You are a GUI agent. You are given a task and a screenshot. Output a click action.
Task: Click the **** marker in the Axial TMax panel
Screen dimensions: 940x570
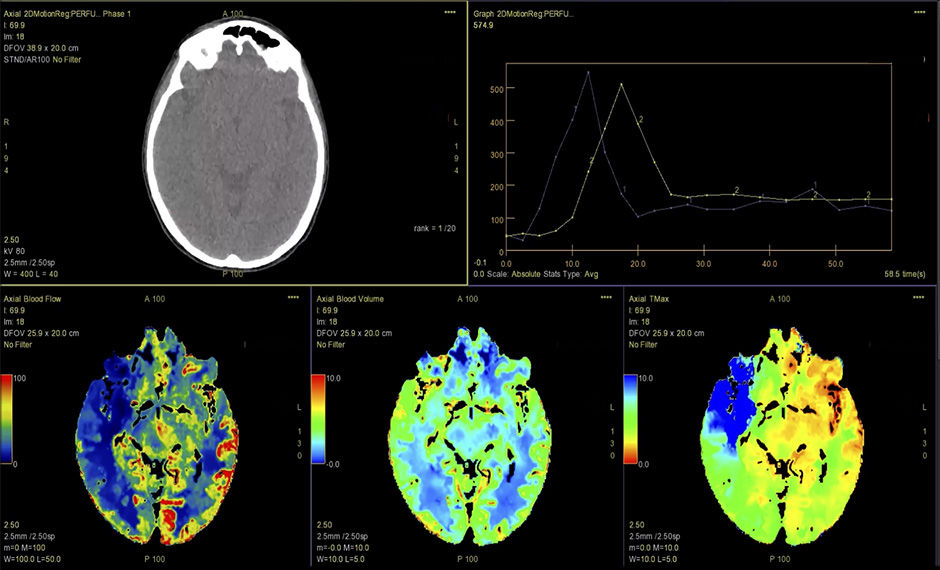[918, 298]
